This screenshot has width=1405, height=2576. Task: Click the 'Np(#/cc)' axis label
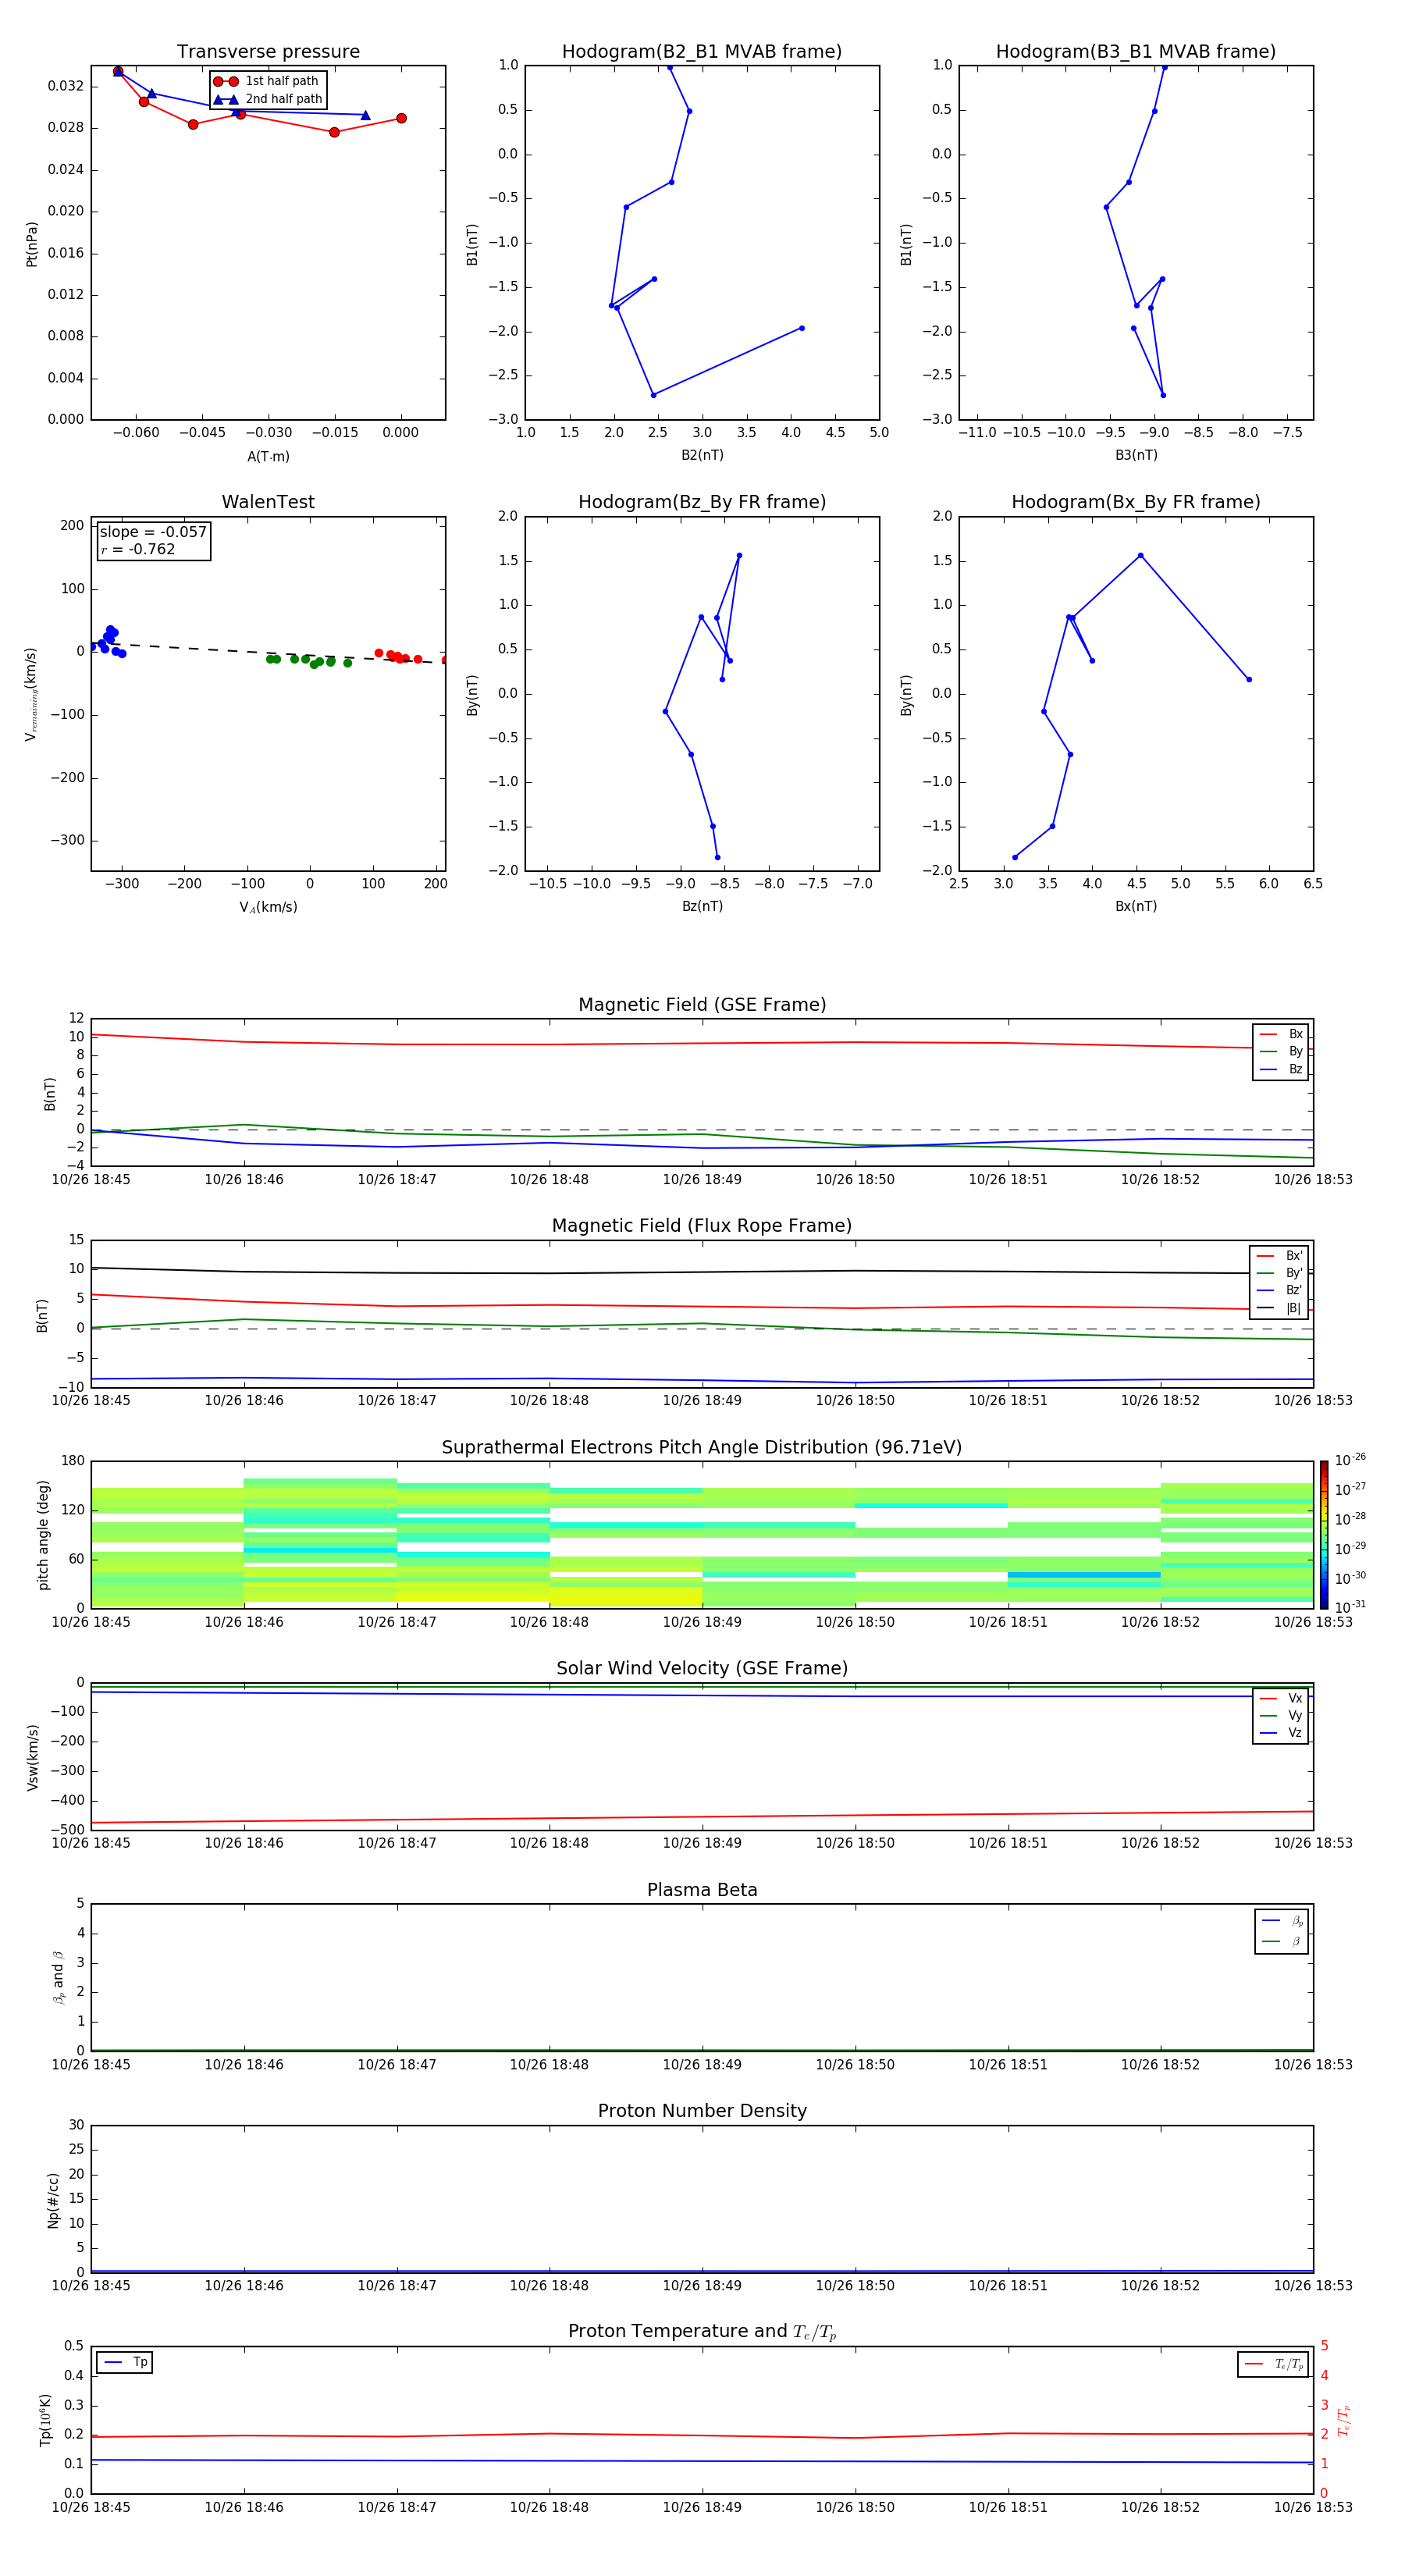(53, 2200)
